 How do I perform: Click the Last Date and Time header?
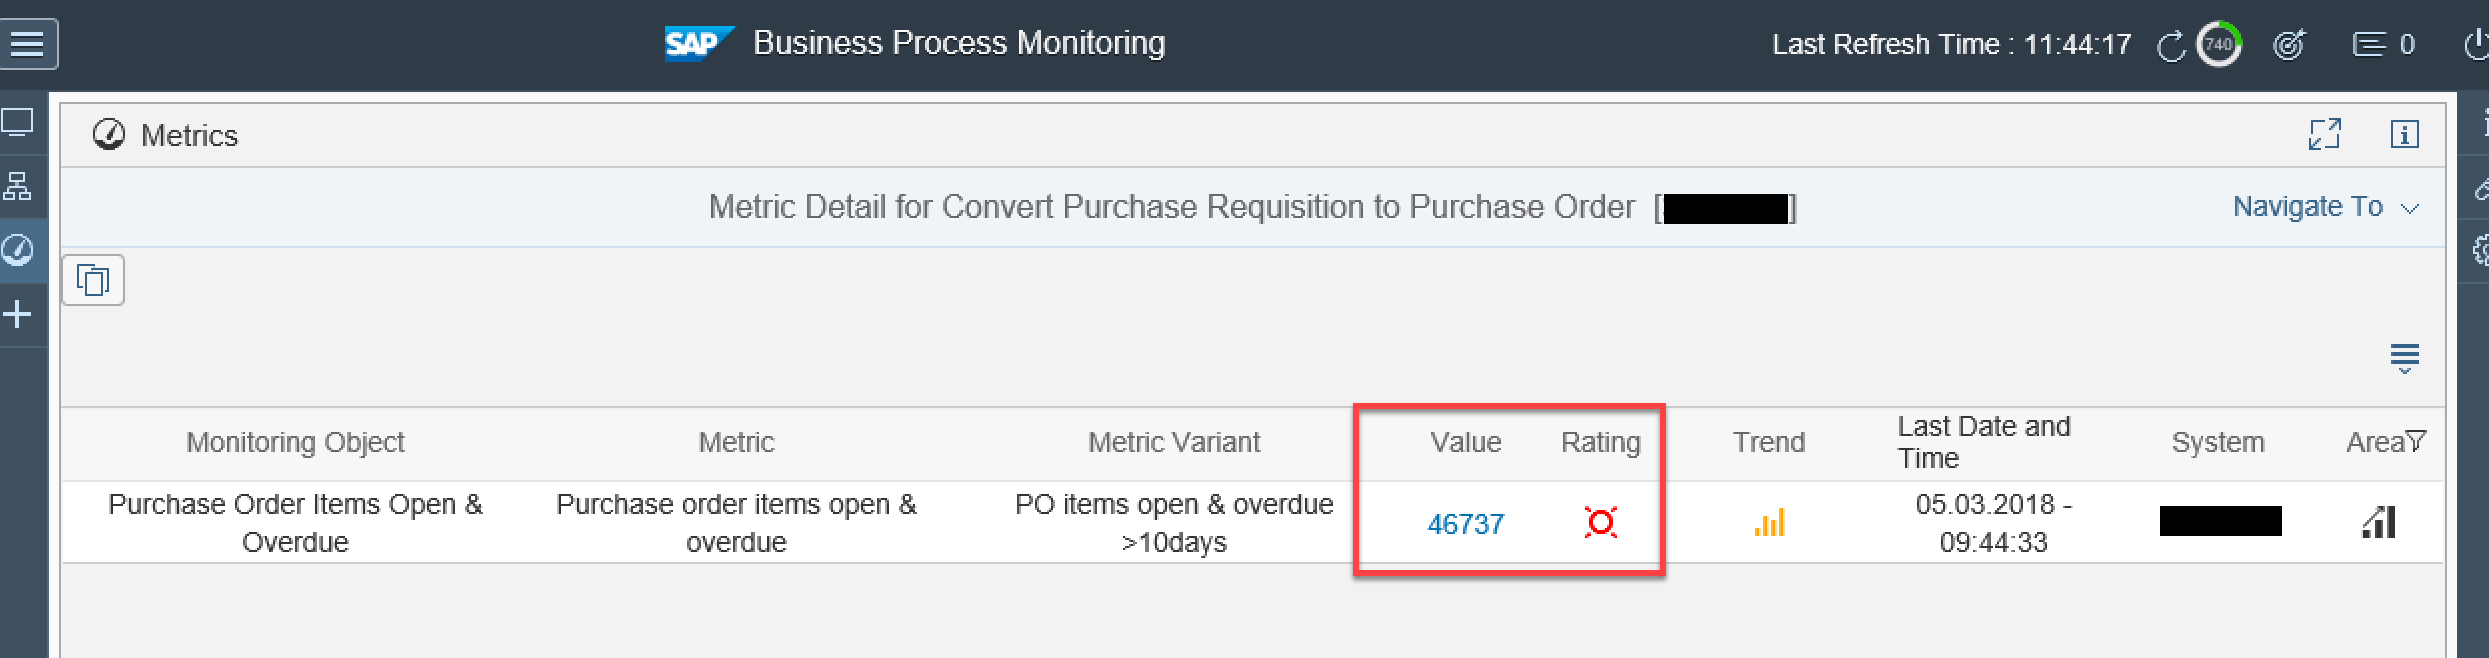[x=1984, y=442]
